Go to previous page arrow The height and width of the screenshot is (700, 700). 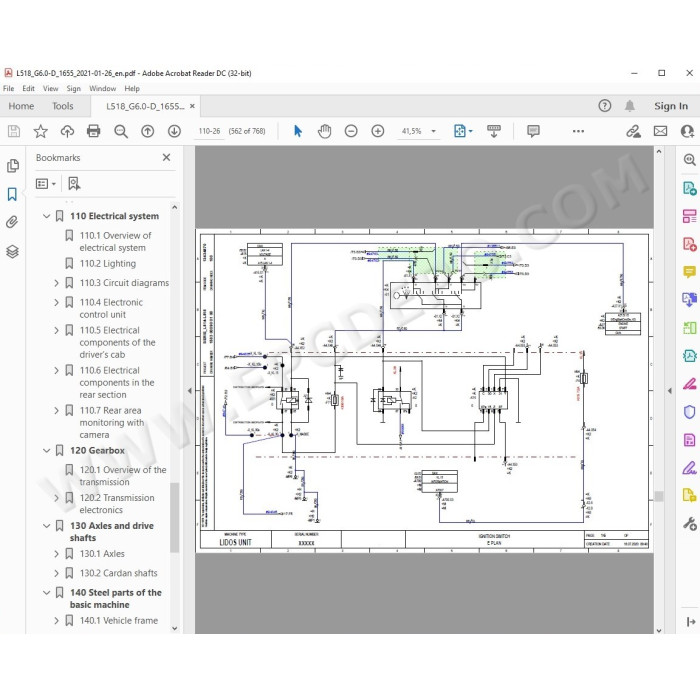point(147,131)
